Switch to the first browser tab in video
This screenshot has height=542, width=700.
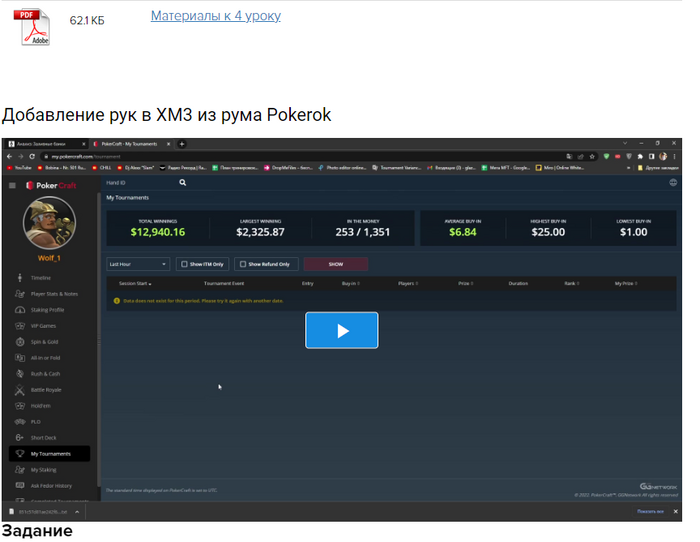(46, 144)
